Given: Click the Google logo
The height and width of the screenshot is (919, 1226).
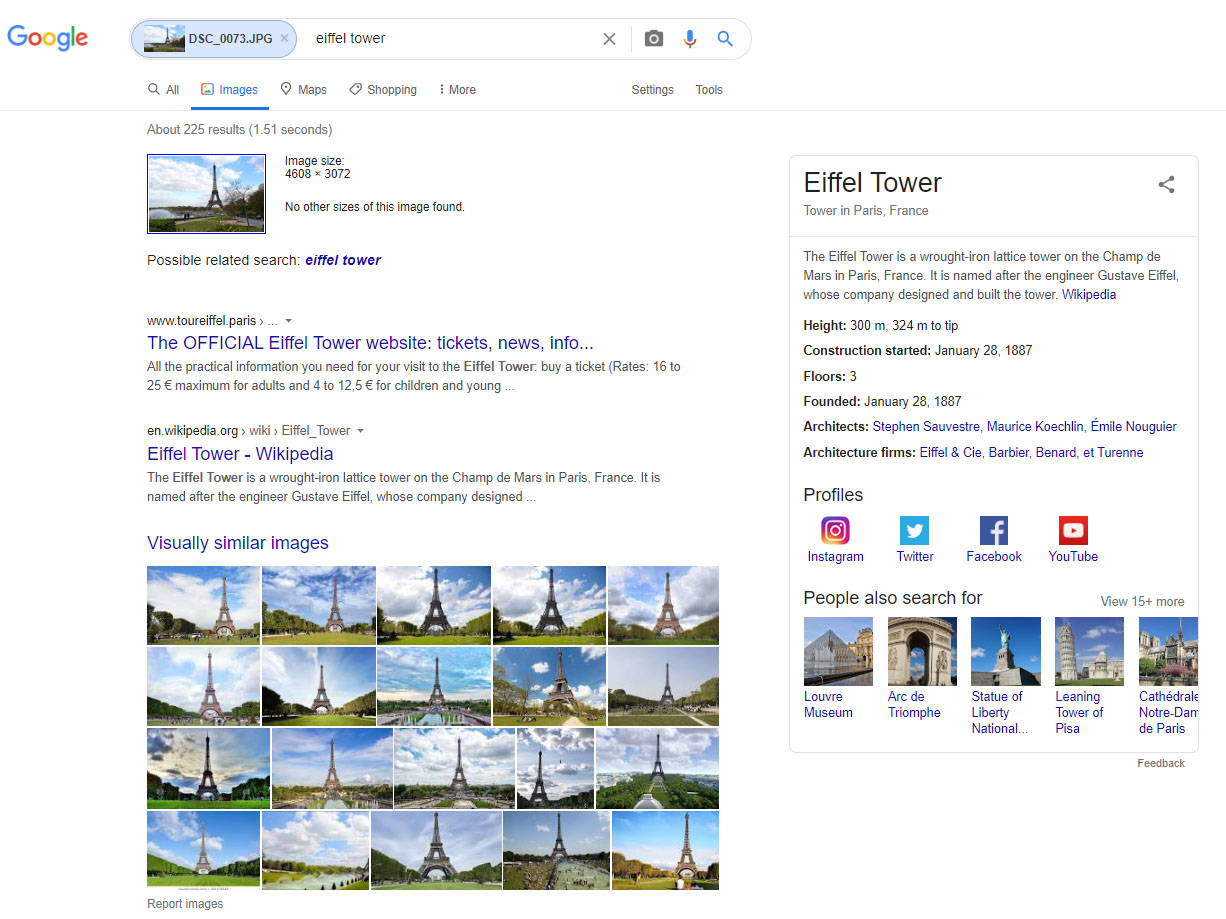Looking at the screenshot, I should coord(48,38).
